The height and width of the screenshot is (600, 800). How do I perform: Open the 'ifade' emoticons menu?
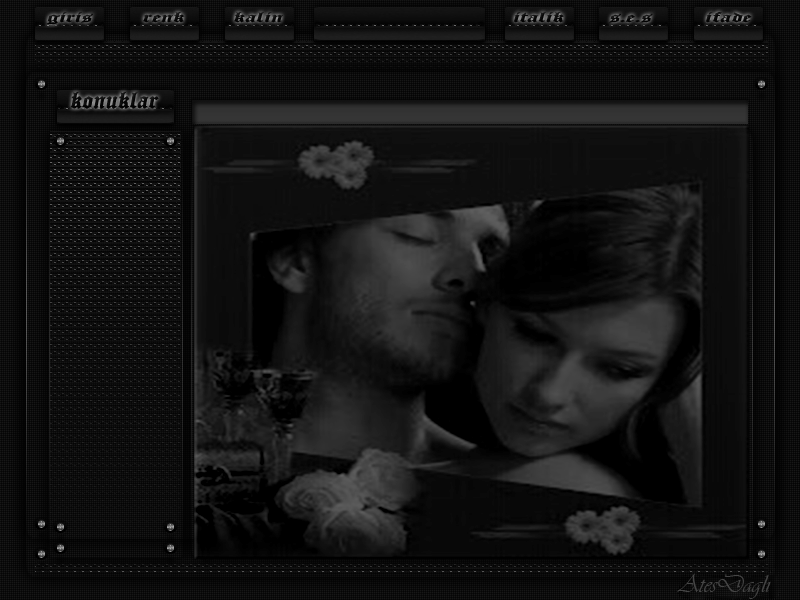[x=728, y=18]
